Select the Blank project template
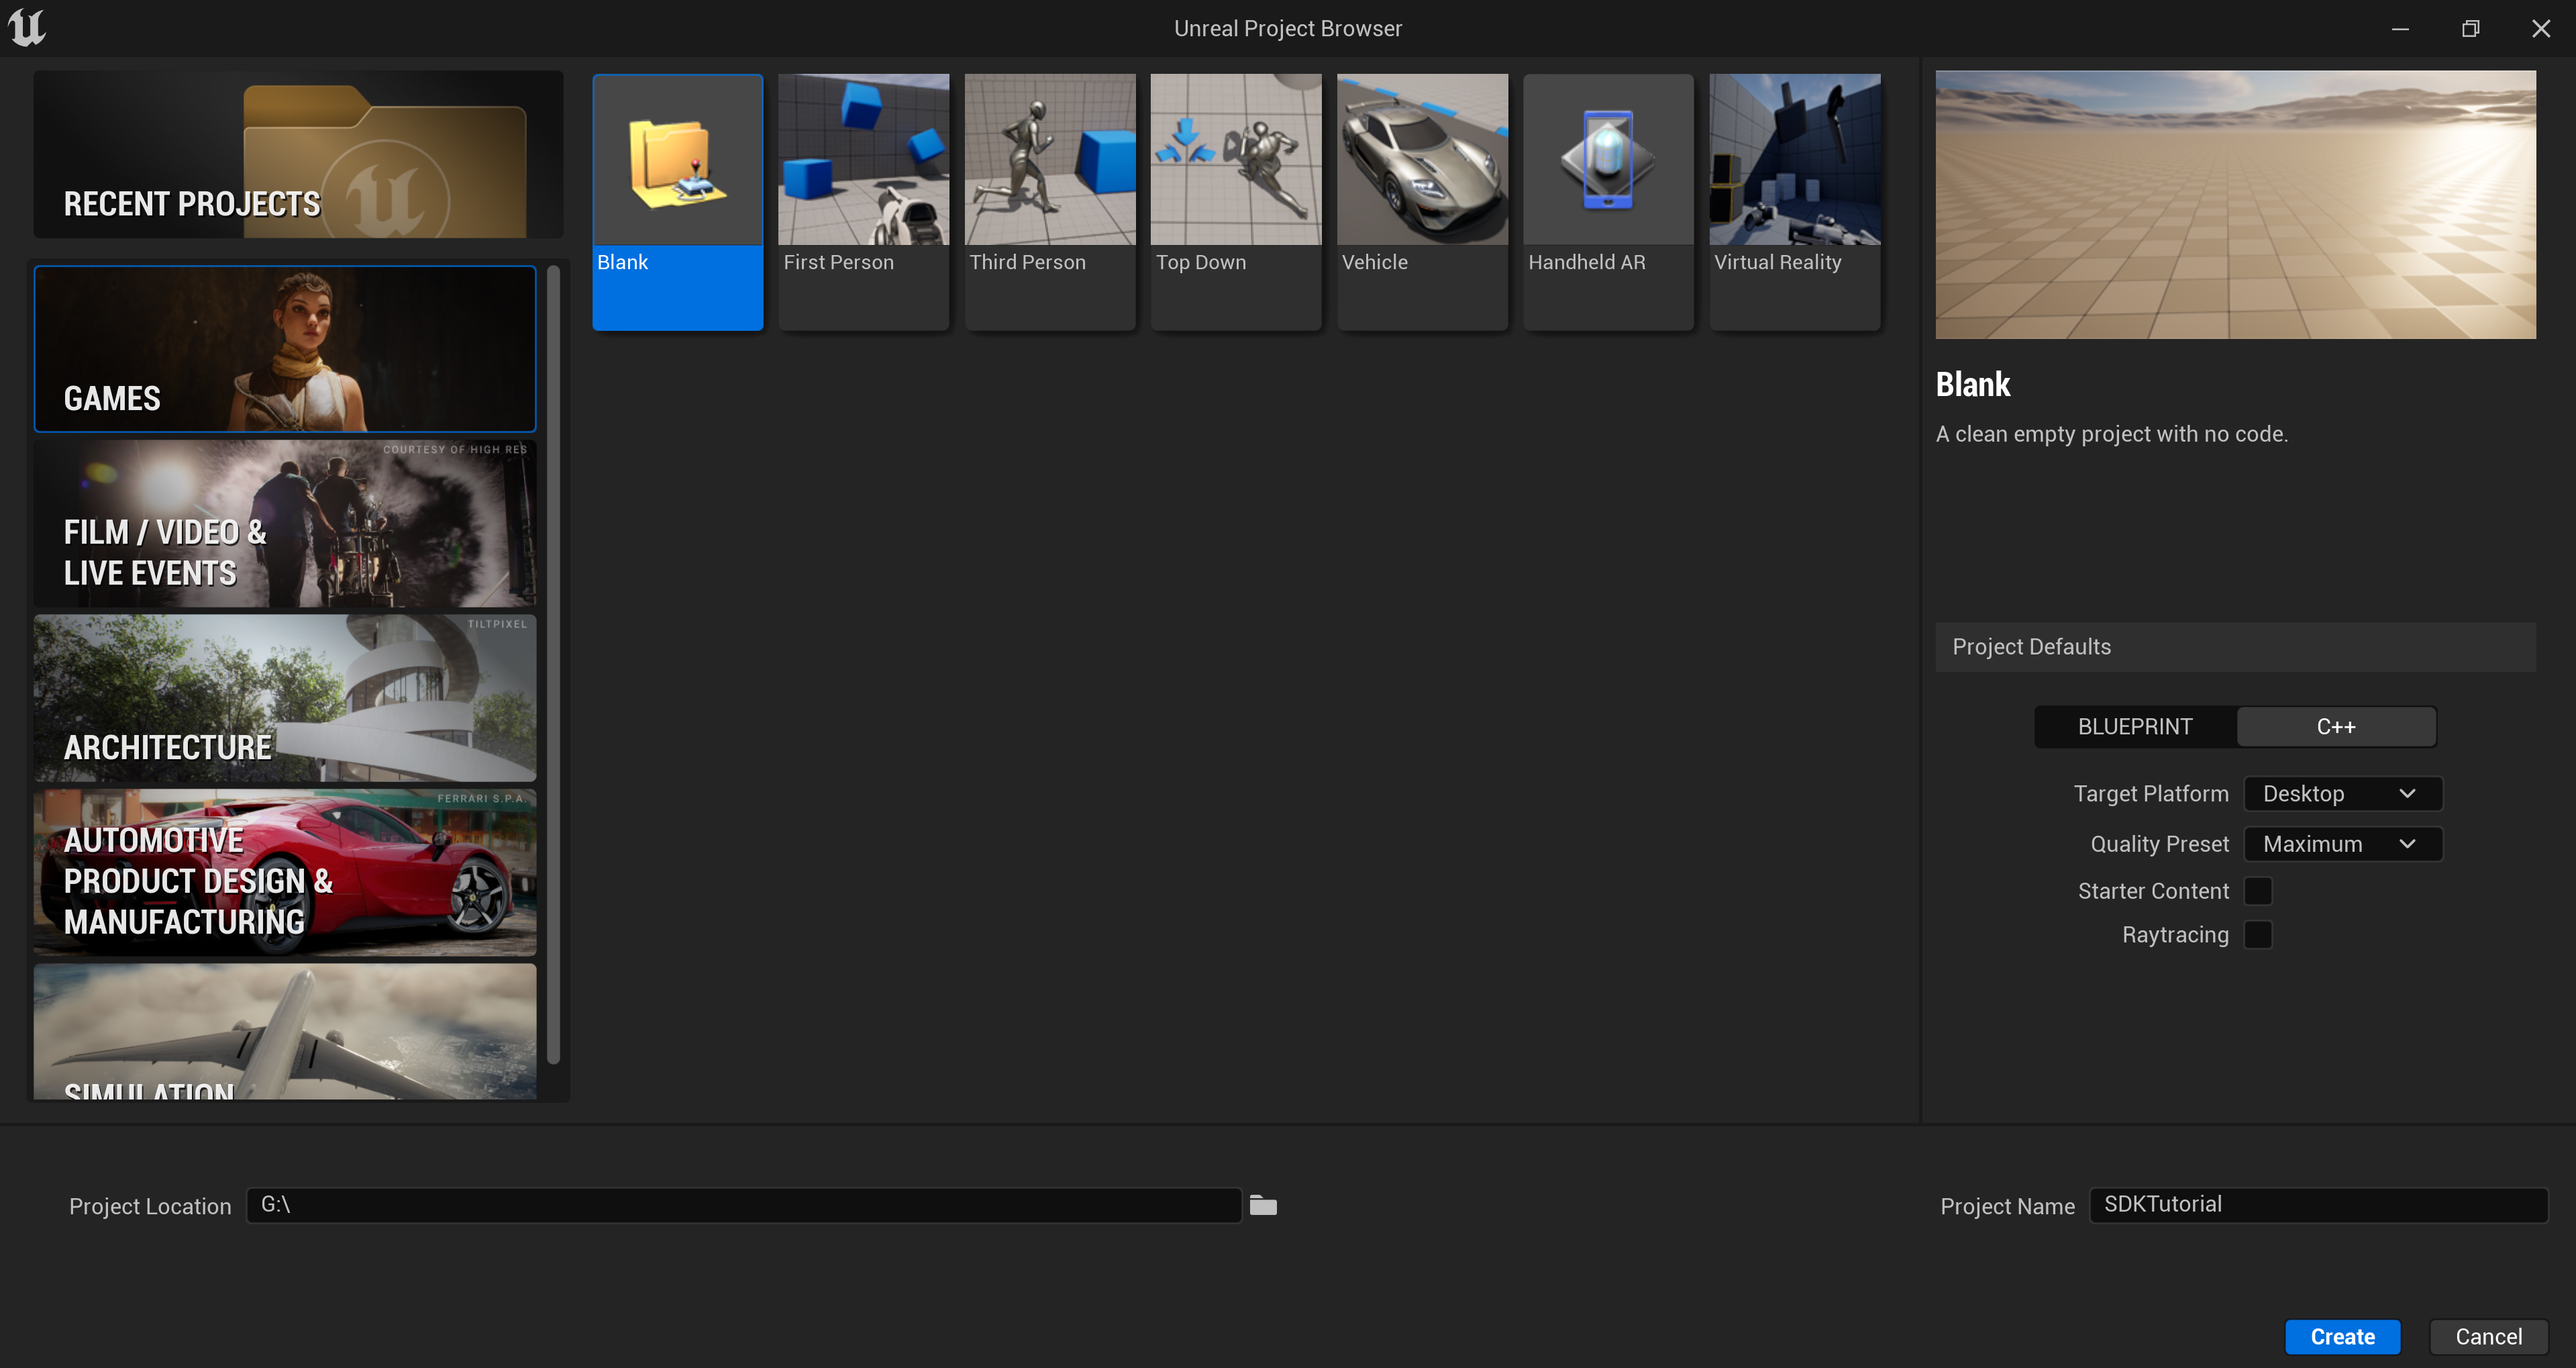The width and height of the screenshot is (2576, 1368). (677, 200)
